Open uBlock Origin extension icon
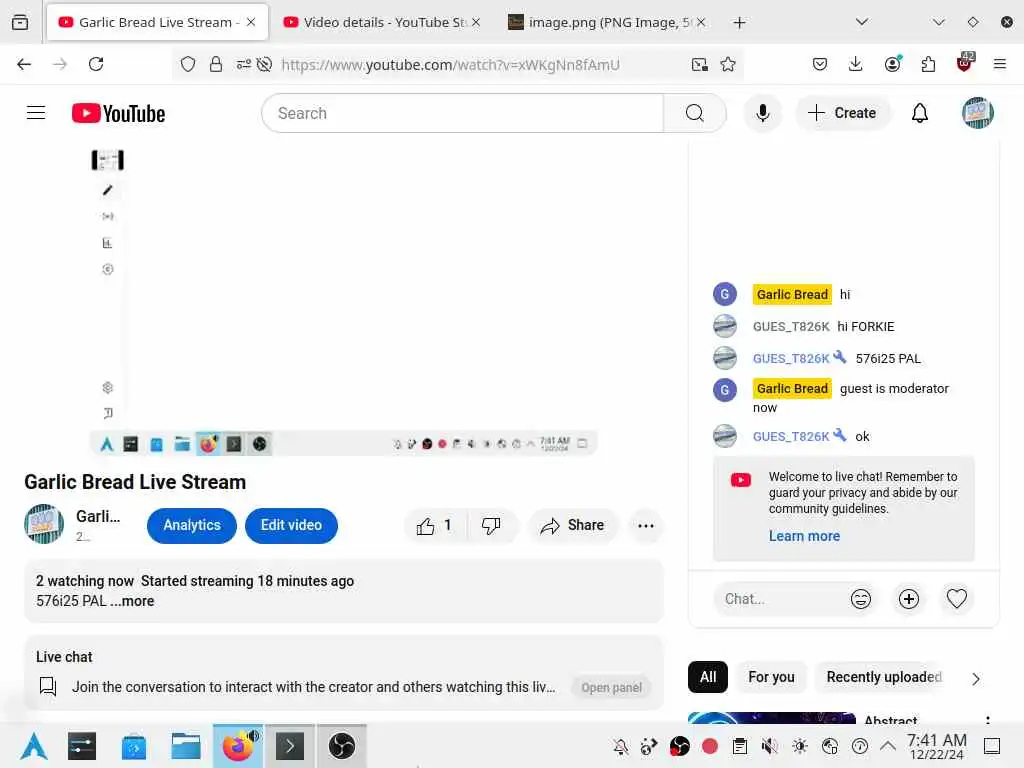Image resolution: width=1024 pixels, height=768 pixels. click(x=964, y=63)
